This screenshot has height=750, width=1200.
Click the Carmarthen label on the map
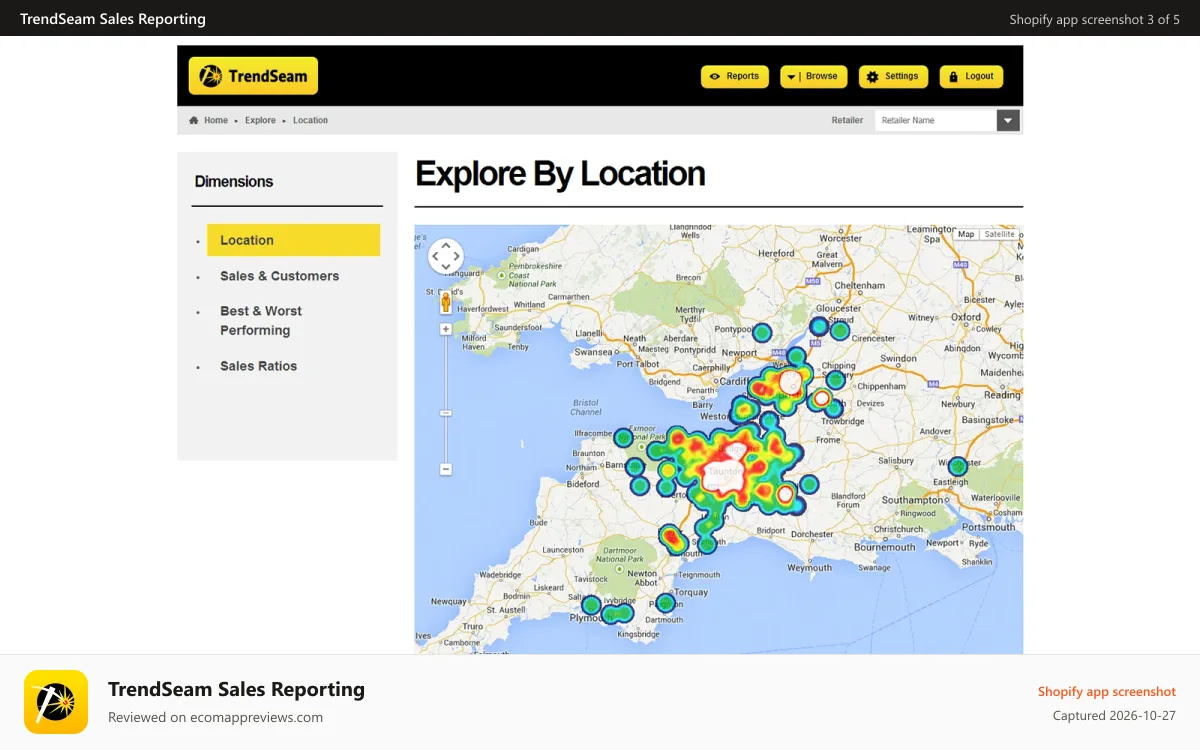568,297
